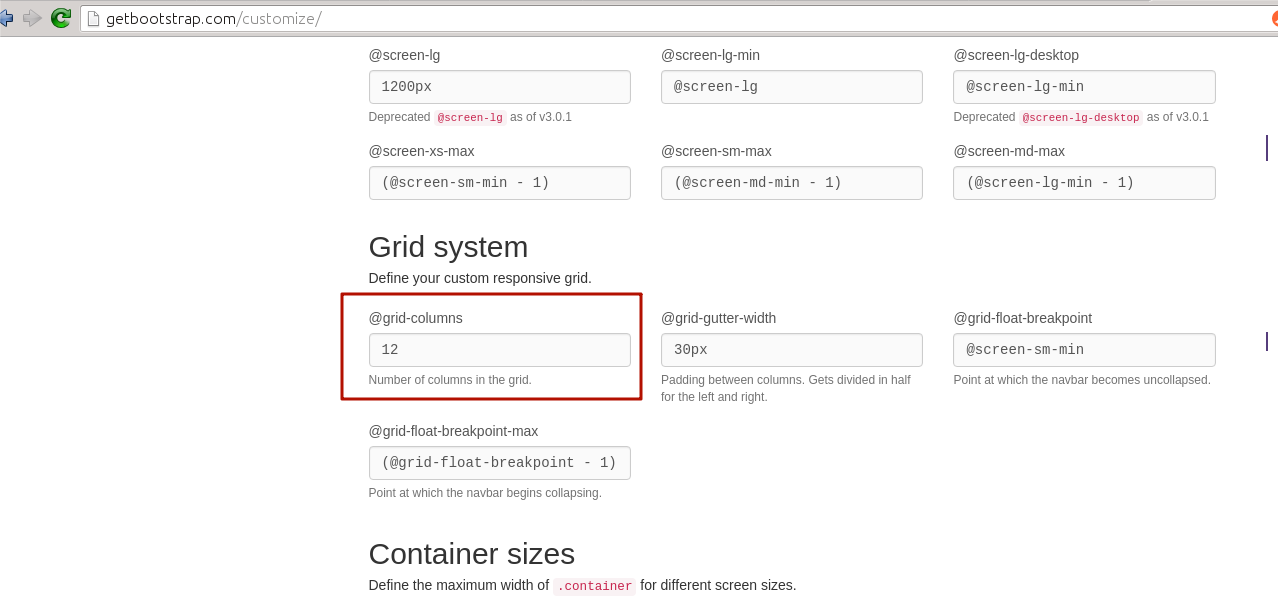Click the @screen-sm-max input
This screenshot has width=1278, height=613.
[x=791, y=183]
